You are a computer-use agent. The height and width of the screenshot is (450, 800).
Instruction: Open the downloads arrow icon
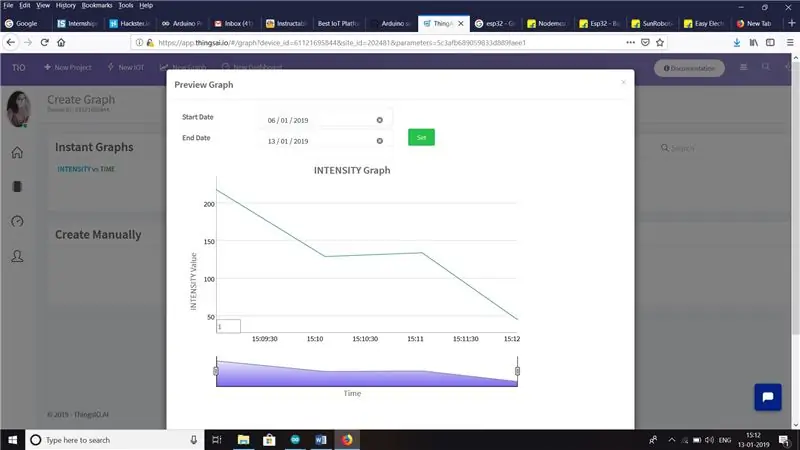pyautogui.click(x=737, y=43)
